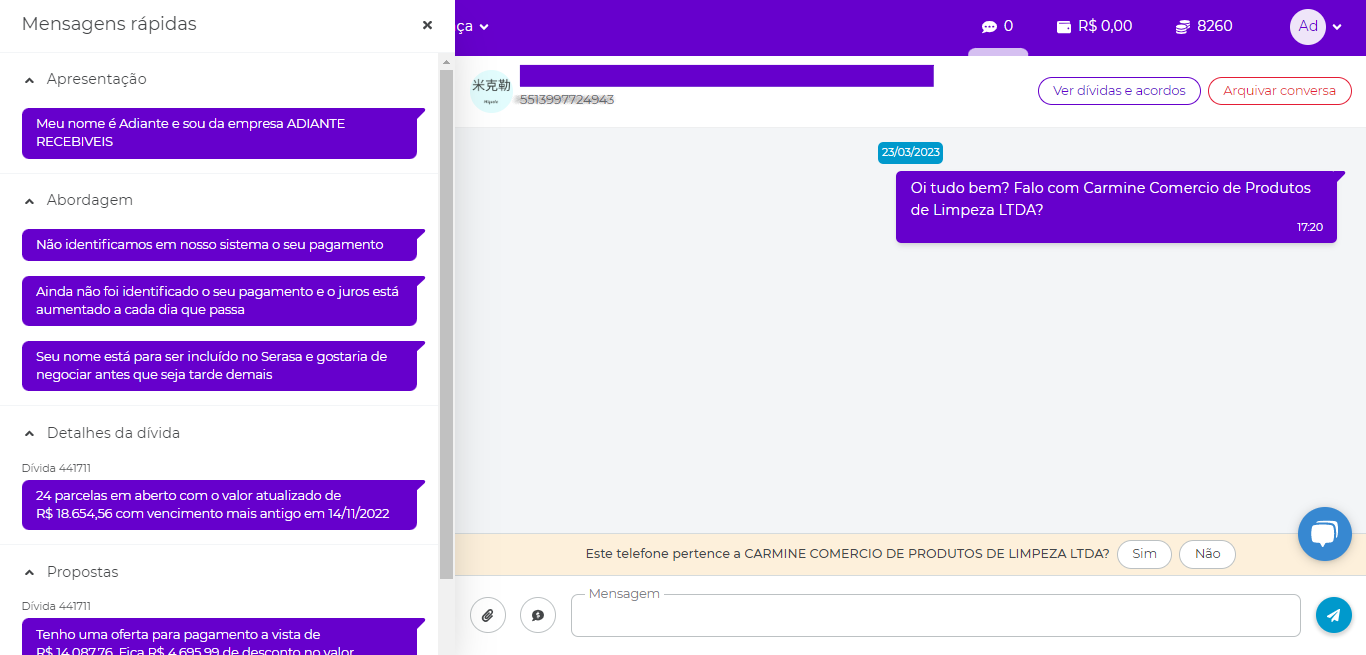Collapse the Detalhes da dívida section
The width and height of the screenshot is (1366, 655).
(x=30, y=433)
